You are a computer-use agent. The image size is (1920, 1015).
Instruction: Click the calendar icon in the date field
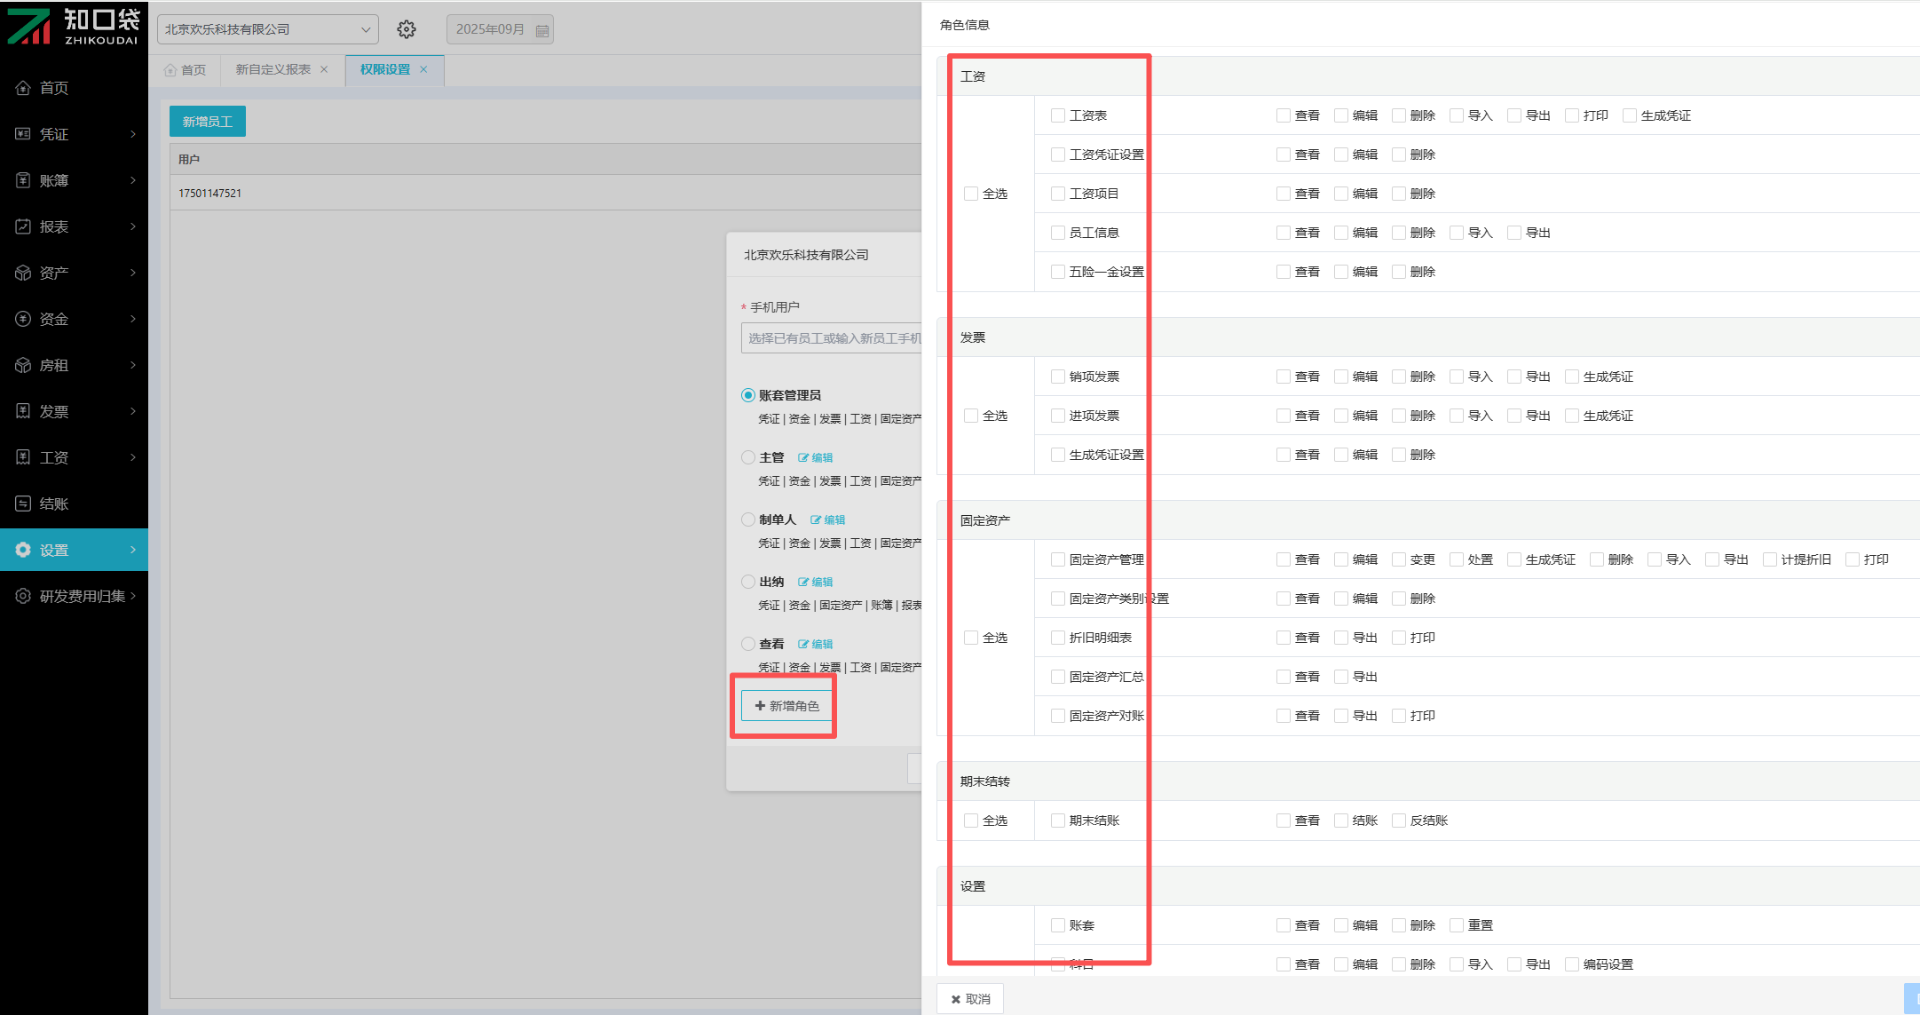(x=542, y=31)
